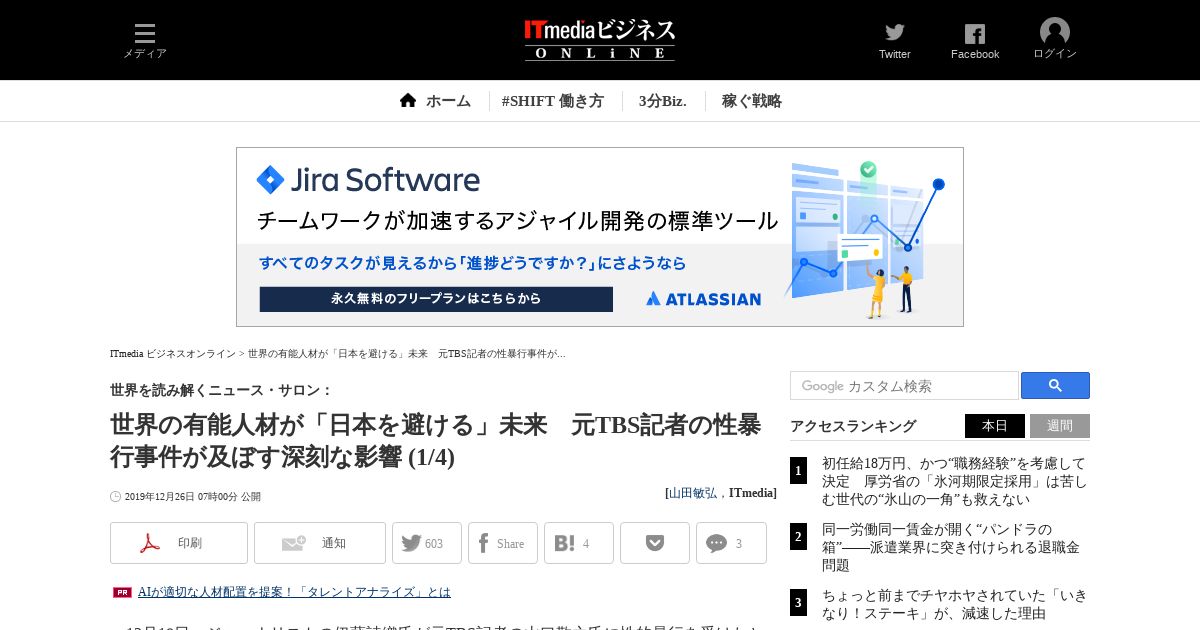The height and width of the screenshot is (630, 1200).
Task: Click the 印刷 PDF print button
Action: point(179,543)
